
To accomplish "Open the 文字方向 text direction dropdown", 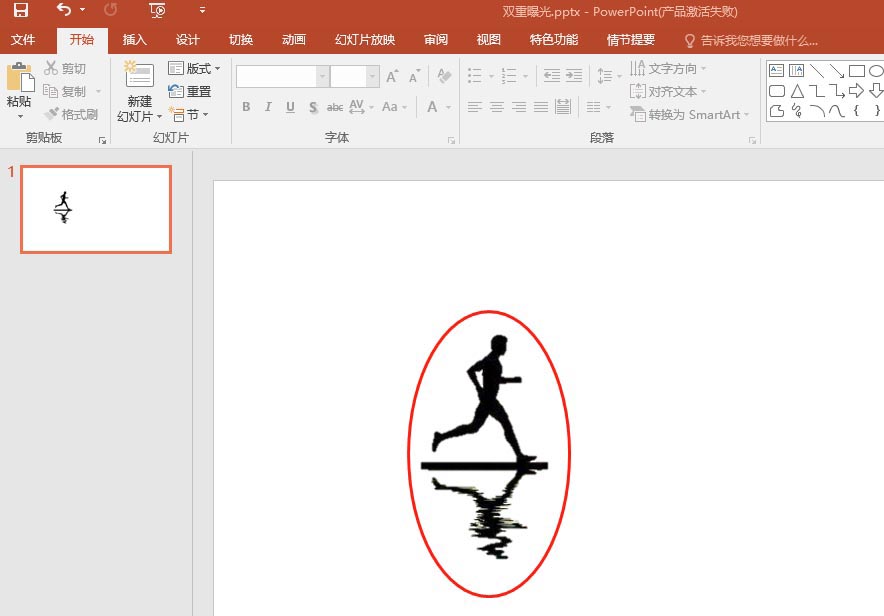I will [x=668, y=68].
